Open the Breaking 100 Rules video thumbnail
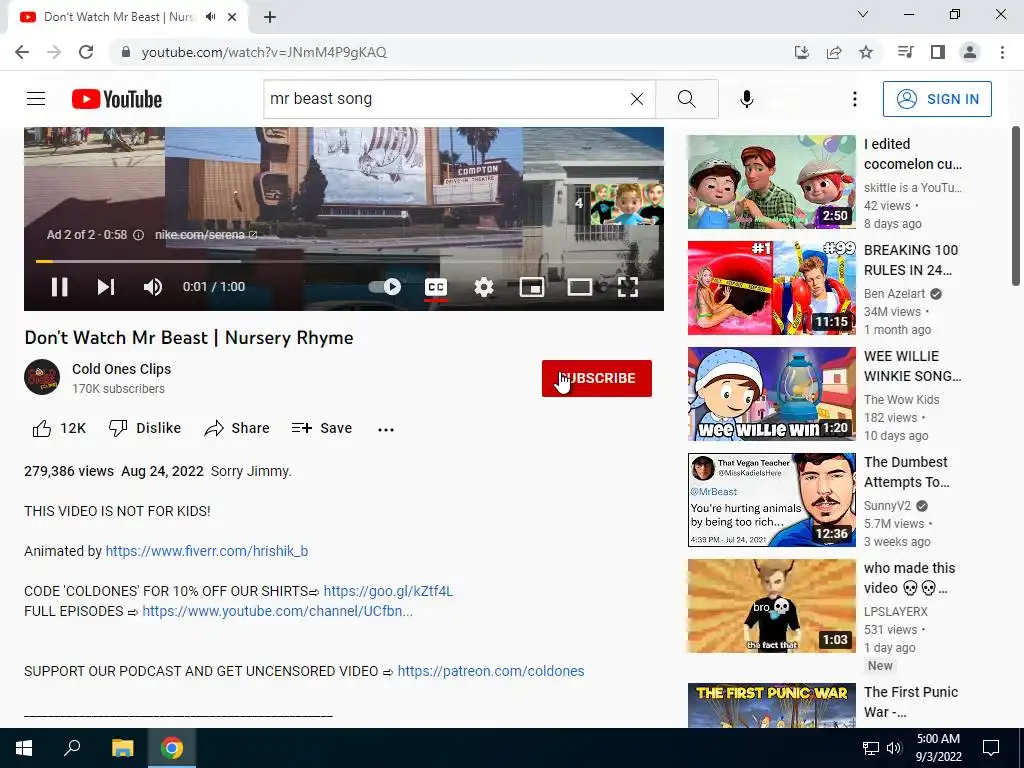This screenshot has height=768, width=1024. pyautogui.click(x=771, y=288)
